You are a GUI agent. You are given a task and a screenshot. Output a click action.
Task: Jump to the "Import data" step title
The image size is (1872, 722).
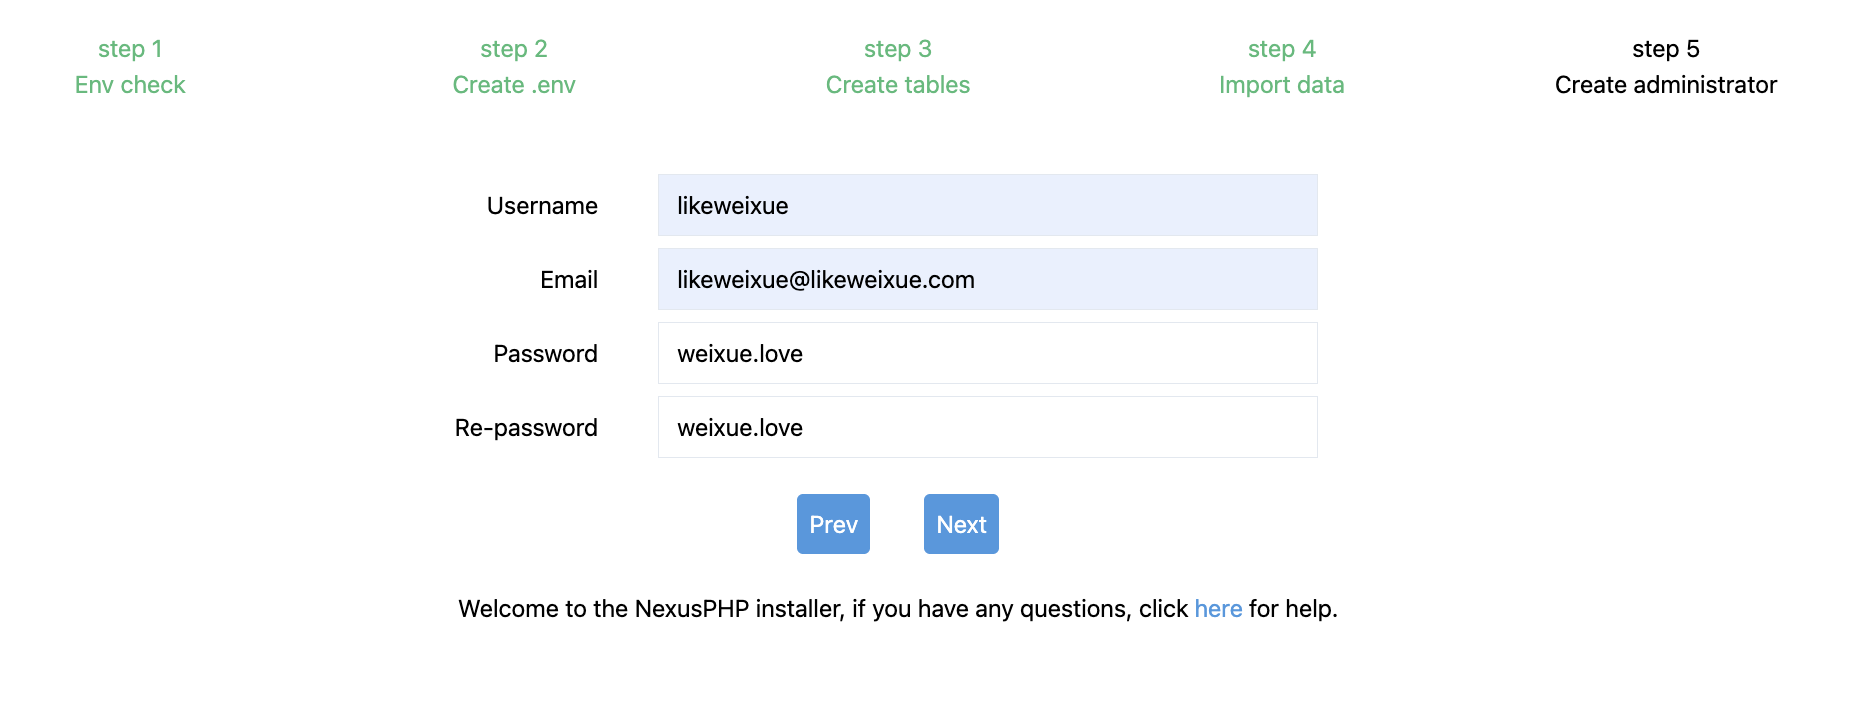click(1281, 85)
